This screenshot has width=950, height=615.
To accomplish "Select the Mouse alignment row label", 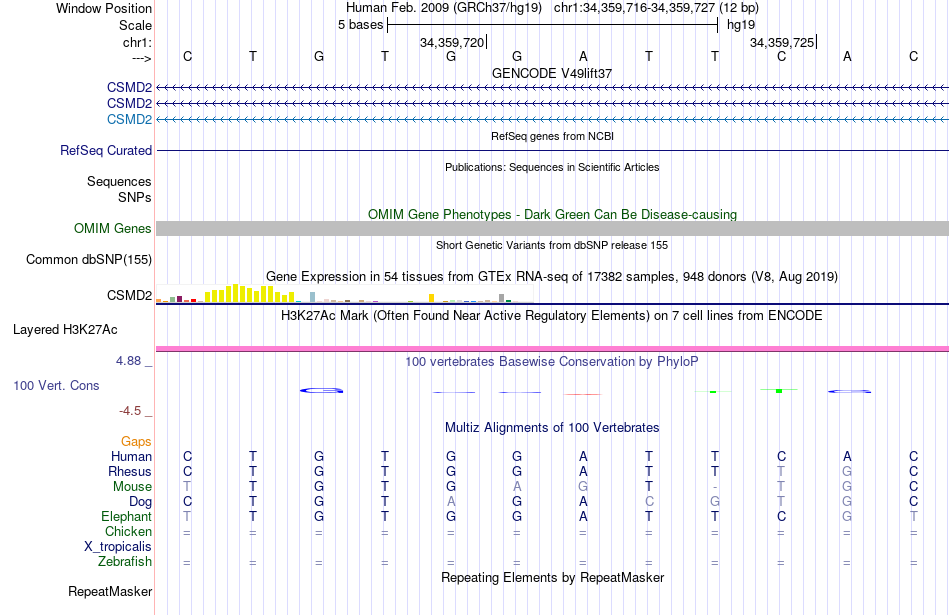I will 132,487.
